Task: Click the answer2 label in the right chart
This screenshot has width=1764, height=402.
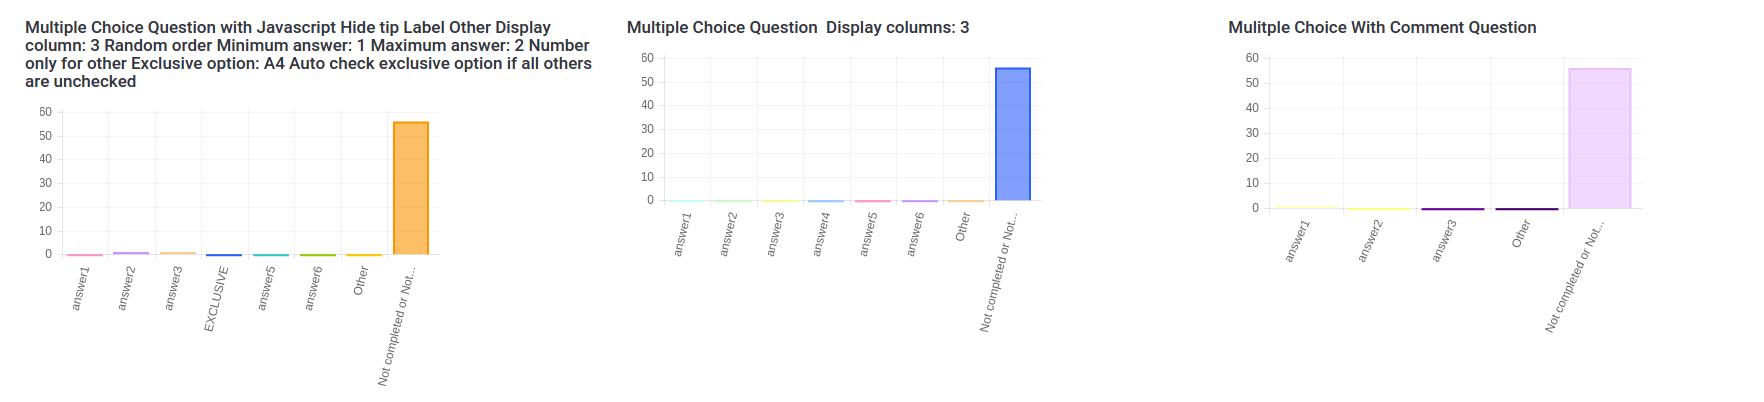Action: click(x=1369, y=241)
